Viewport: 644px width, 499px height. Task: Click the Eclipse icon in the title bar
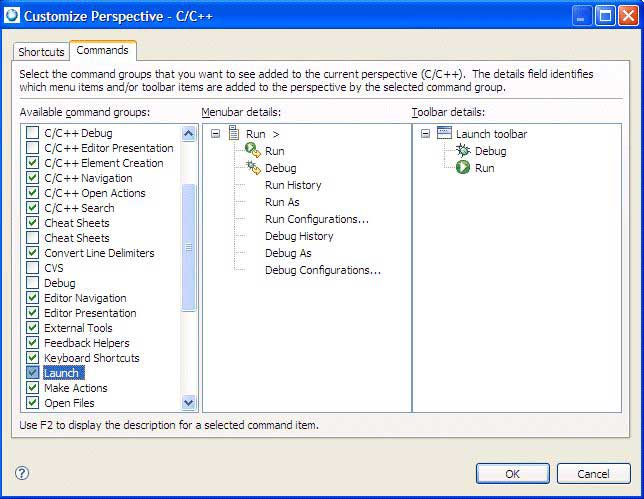(13, 15)
